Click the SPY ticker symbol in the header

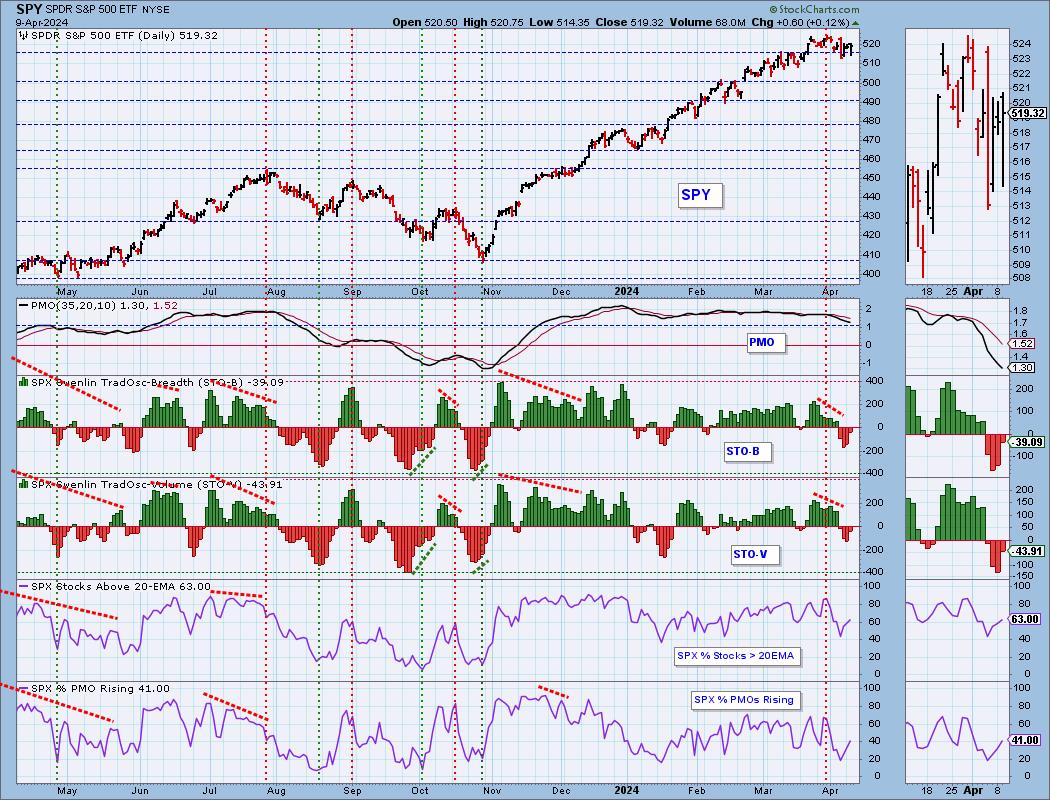[29, 9]
